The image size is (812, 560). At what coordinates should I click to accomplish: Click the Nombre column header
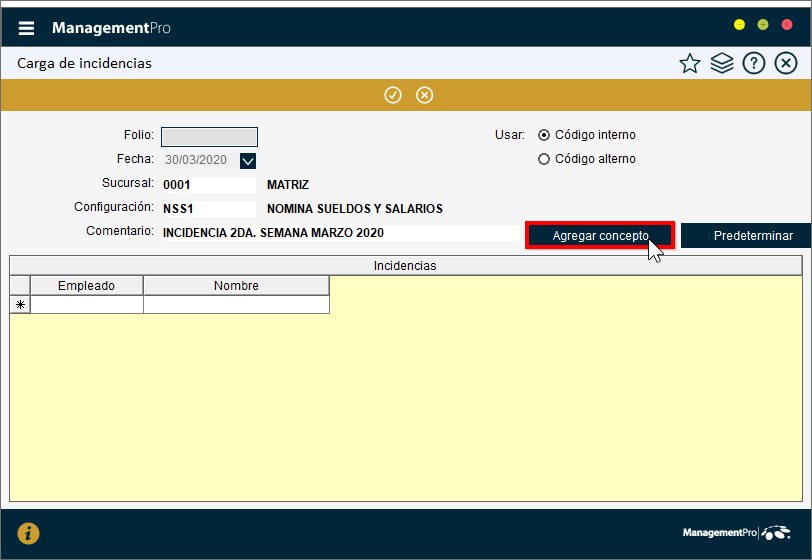click(x=236, y=285)
